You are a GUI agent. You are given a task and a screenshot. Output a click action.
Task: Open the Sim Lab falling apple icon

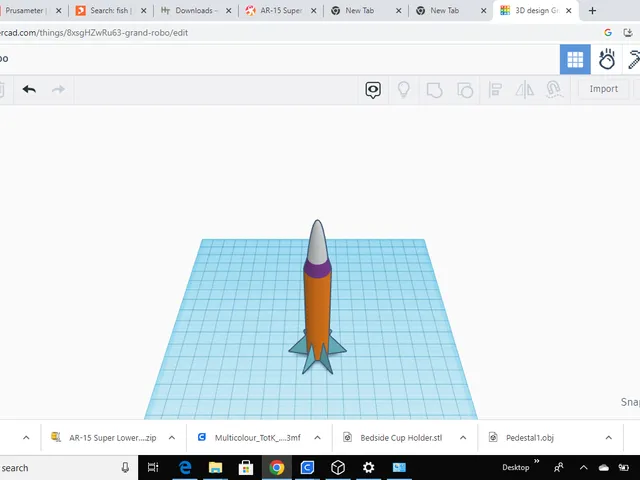click(x=607, y=60)
